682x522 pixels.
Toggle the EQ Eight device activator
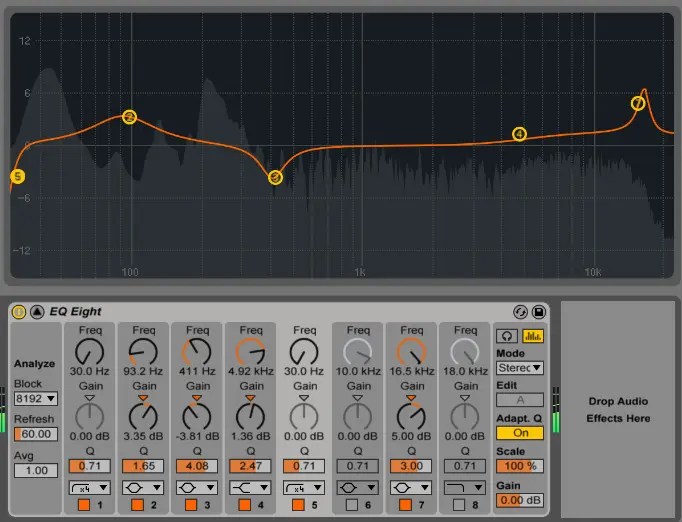point(18,312)
